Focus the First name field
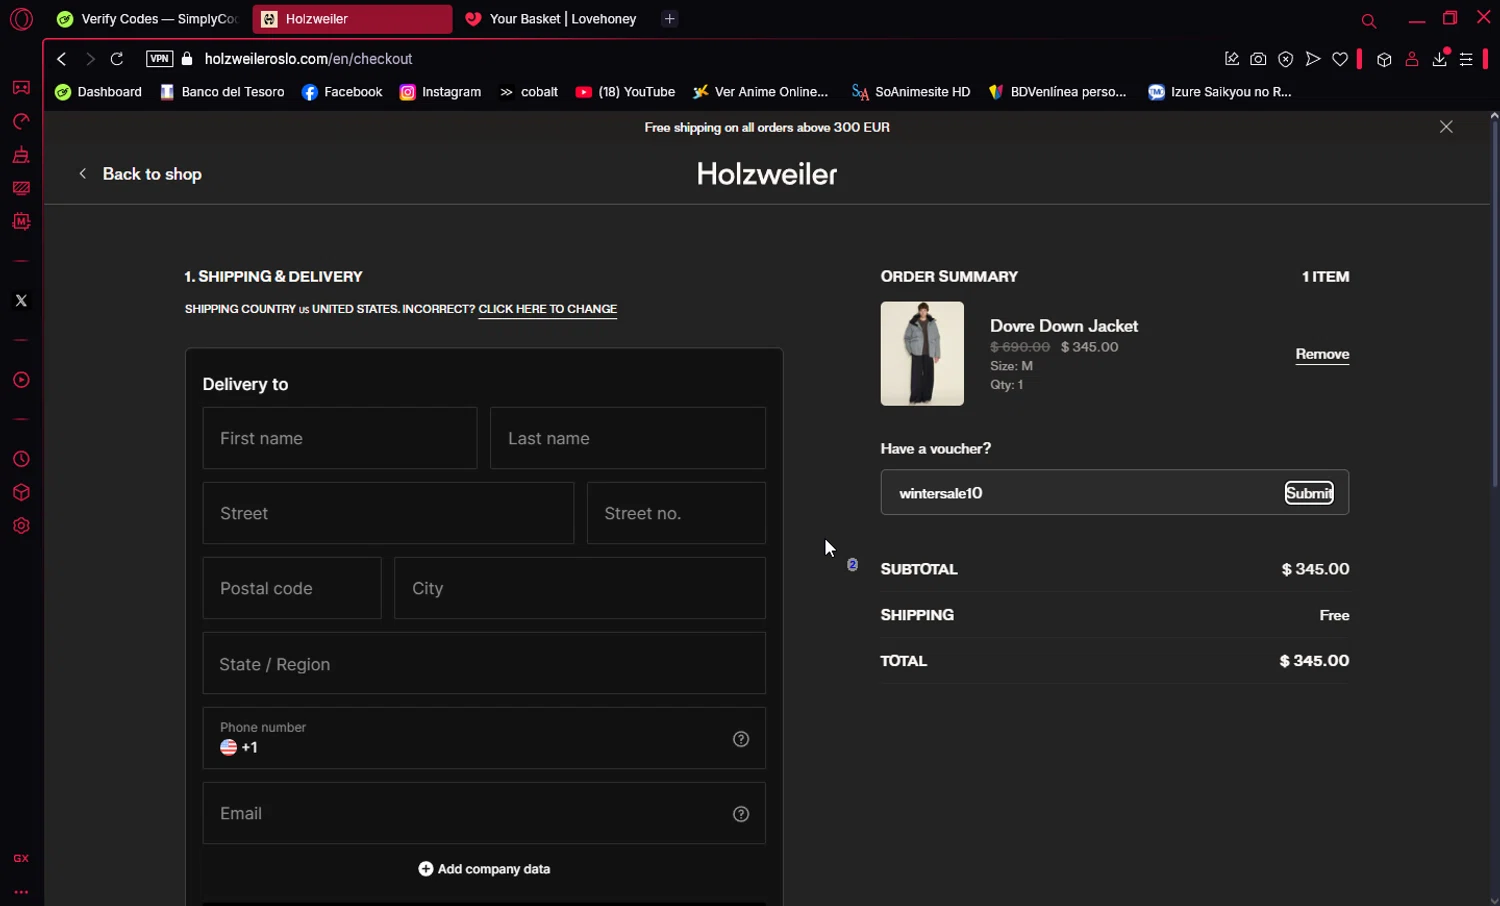Viewport: 1500px width, 906px height. coord(340,438)
